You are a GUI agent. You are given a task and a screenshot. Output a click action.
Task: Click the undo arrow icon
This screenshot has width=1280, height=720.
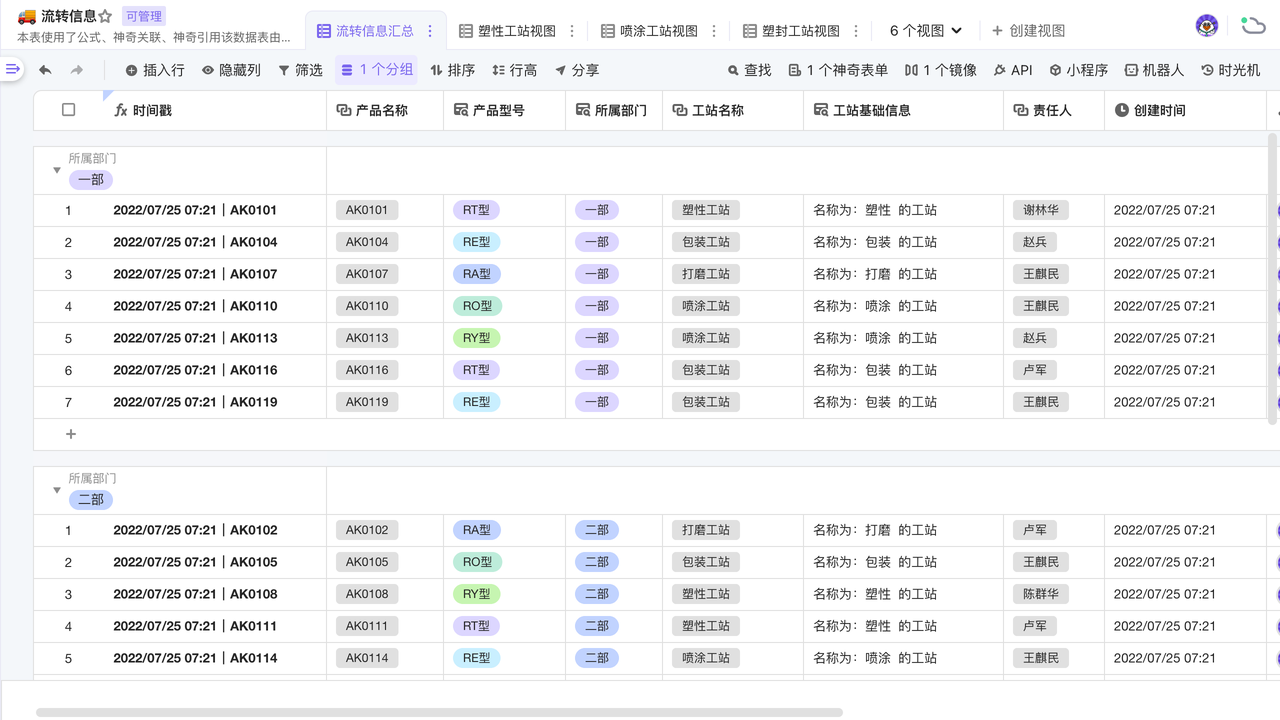coord(45,70)
